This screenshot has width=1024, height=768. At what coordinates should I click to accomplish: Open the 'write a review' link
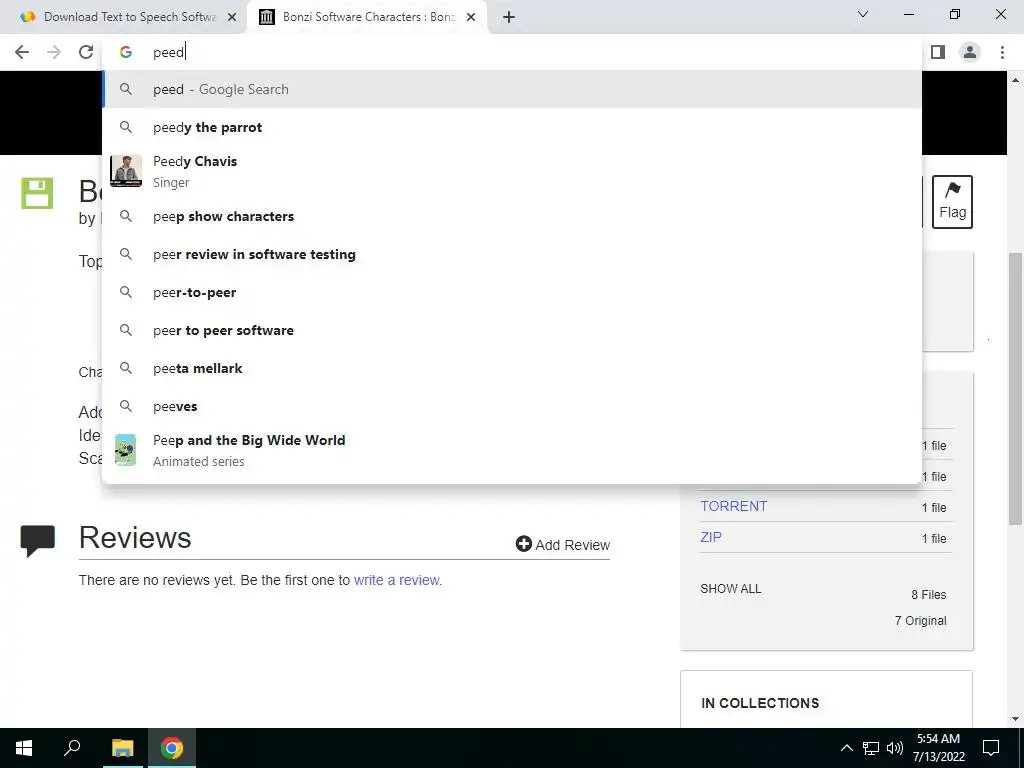click(396, 580)
